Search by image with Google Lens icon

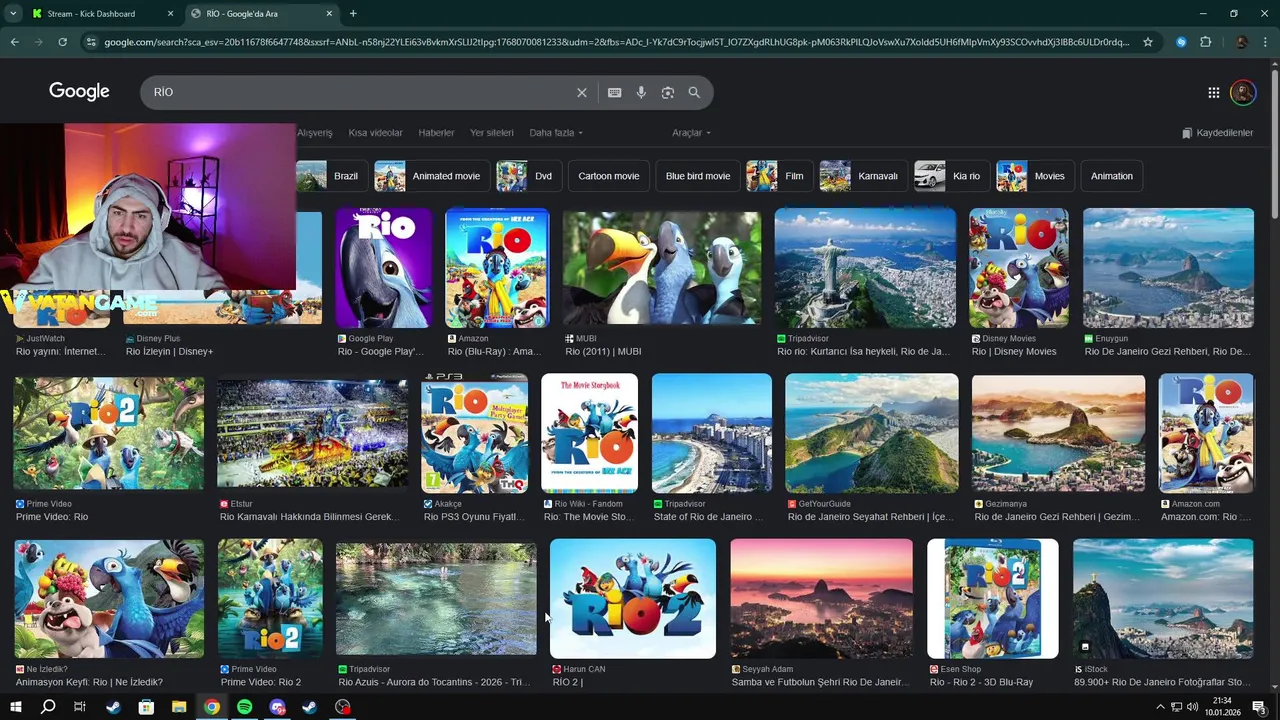[668, 92]
